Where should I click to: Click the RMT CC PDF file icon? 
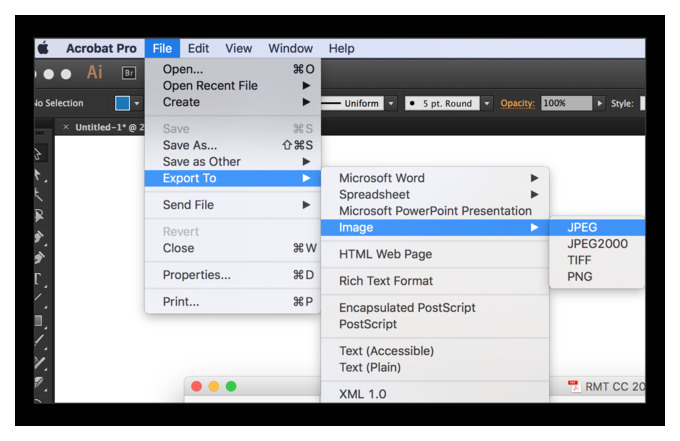pos(574,386)
